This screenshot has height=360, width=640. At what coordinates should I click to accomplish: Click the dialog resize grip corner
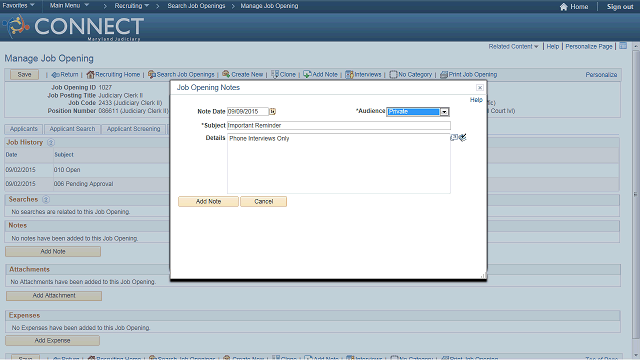pos(483,276)
